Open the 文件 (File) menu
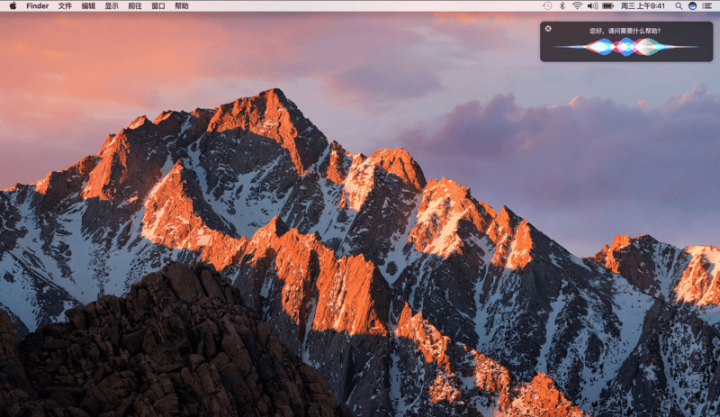The height and width of the screenshot is (417, 720). [x=65, y=6]
